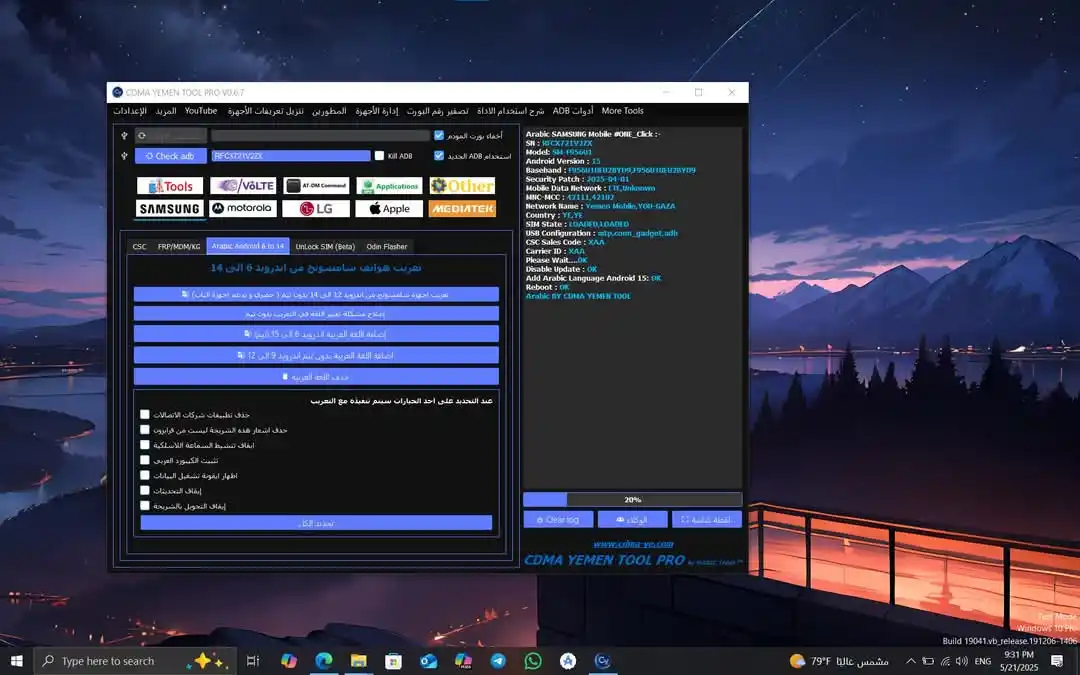
Task: Open the الإعدادات menu
Action: point(130,111)
